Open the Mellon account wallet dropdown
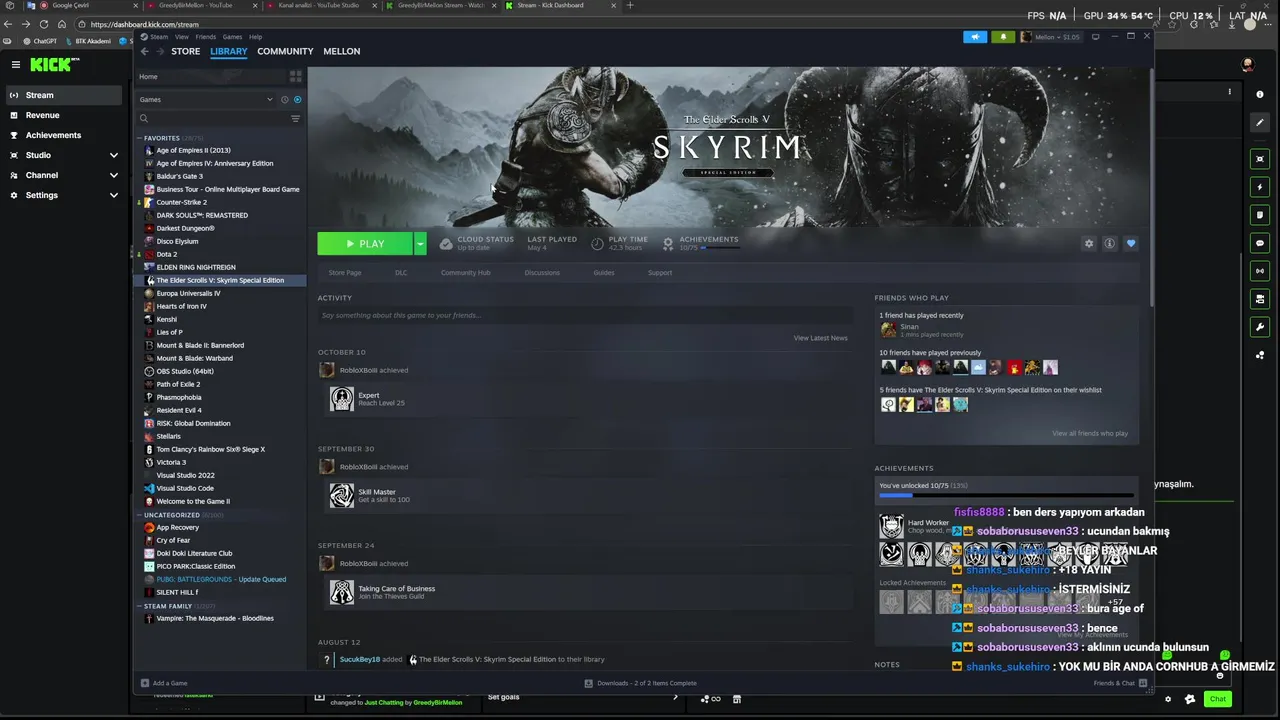The height and width of the screenshot is (720, 1280). (1050, 37)
